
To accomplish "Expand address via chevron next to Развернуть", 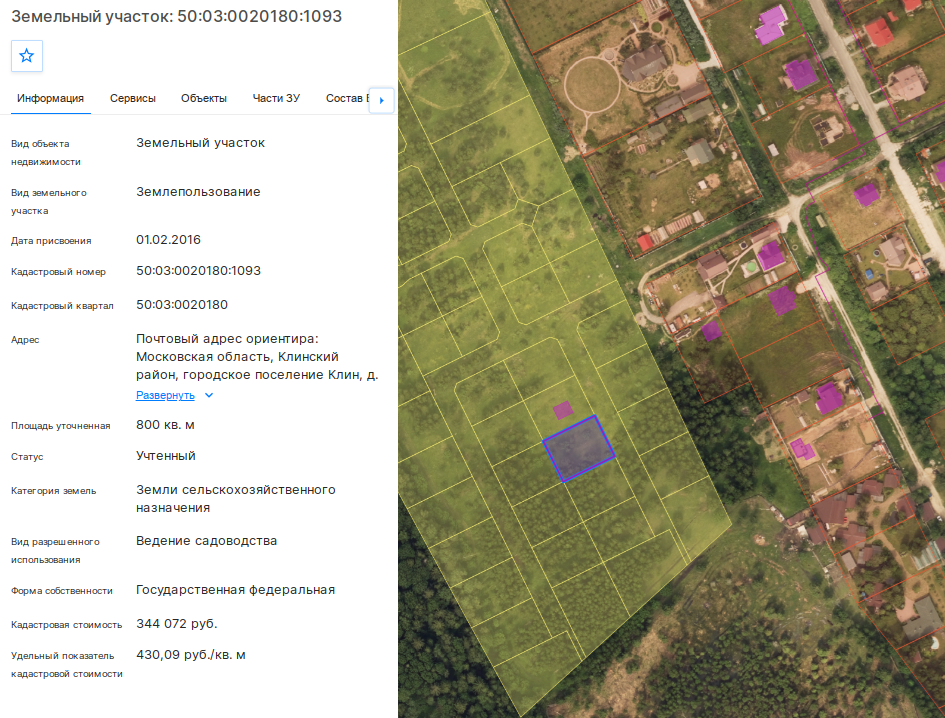I will point(209,395).
